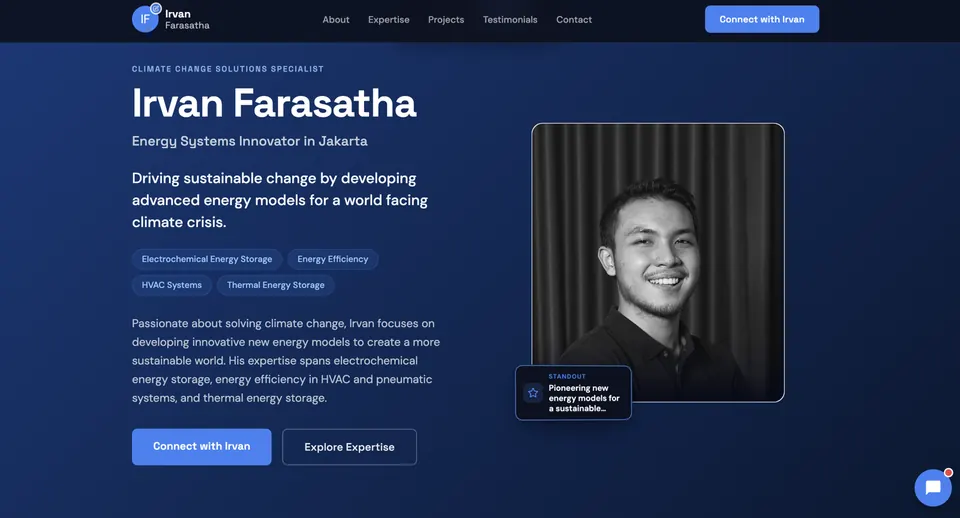
Task: Open the chat bubble widget
Action: click(932, 487)
